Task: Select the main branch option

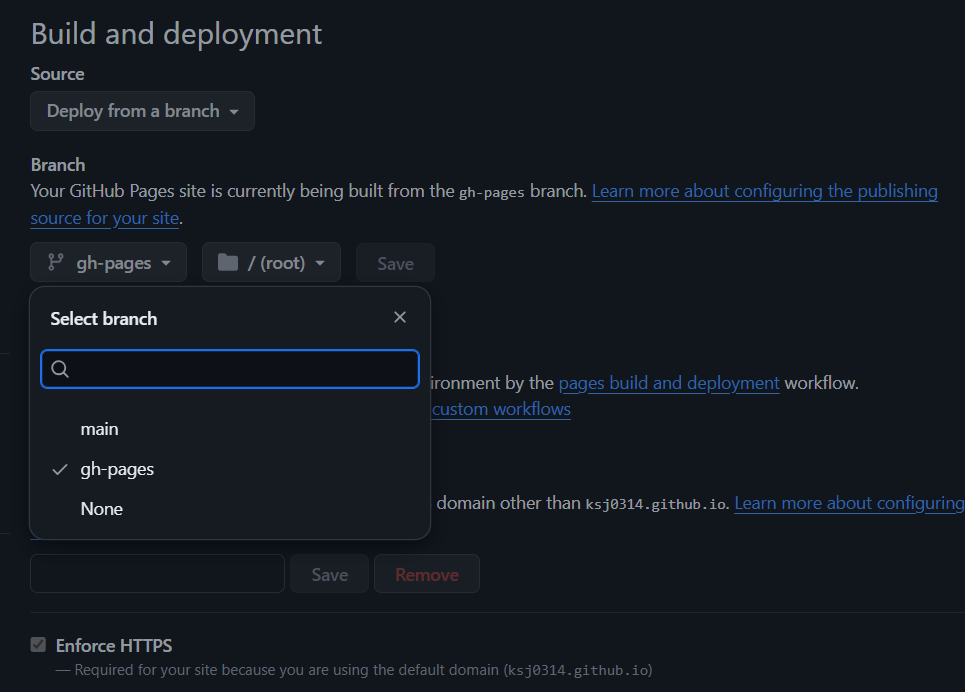Action: pyautogui.click(x=230, y=429)
